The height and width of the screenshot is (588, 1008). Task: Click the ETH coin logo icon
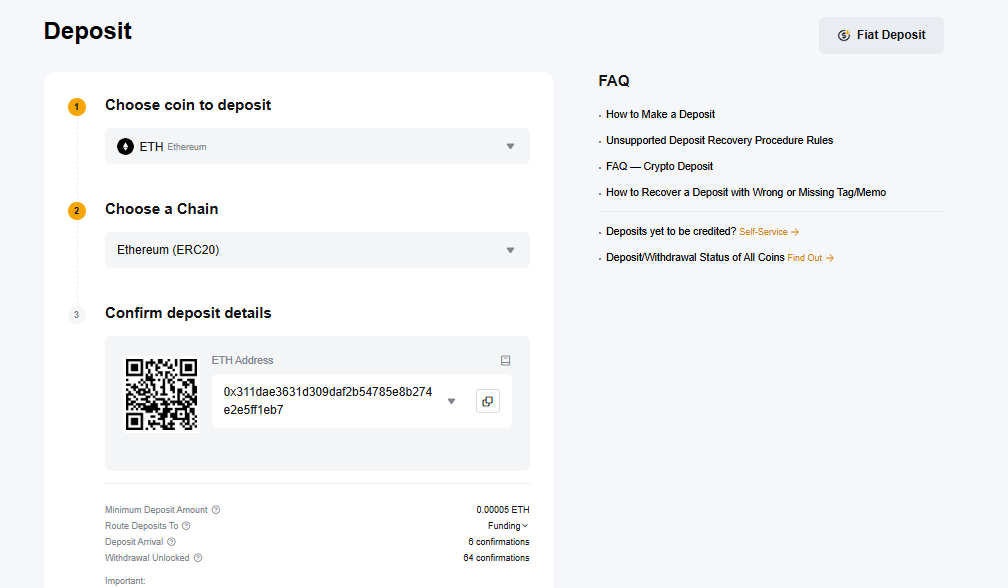[x=125, y=146]
